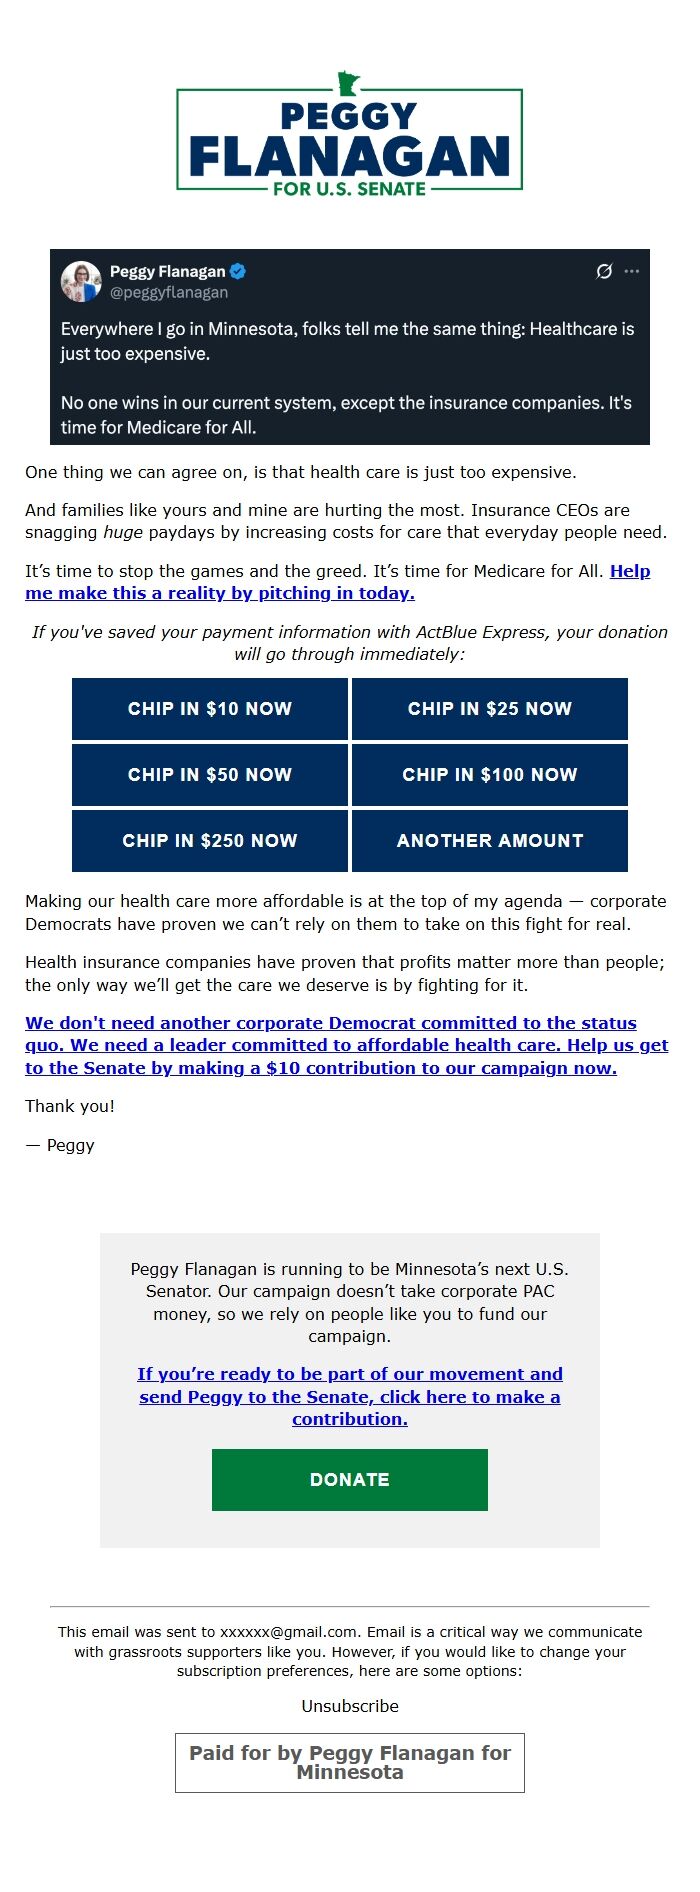Open the tweet's more options (ellipsis) menu
This screenshot has width=700, height=1892.
coord(631,271)
